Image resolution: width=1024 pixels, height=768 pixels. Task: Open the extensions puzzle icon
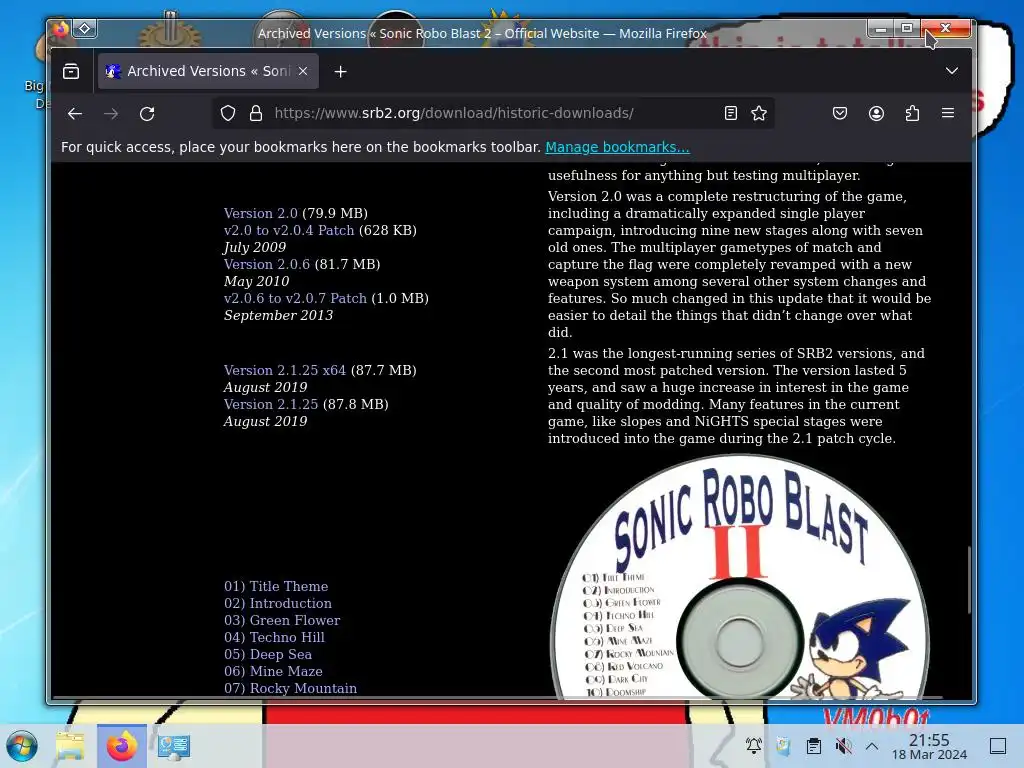[x=912, y=114]
